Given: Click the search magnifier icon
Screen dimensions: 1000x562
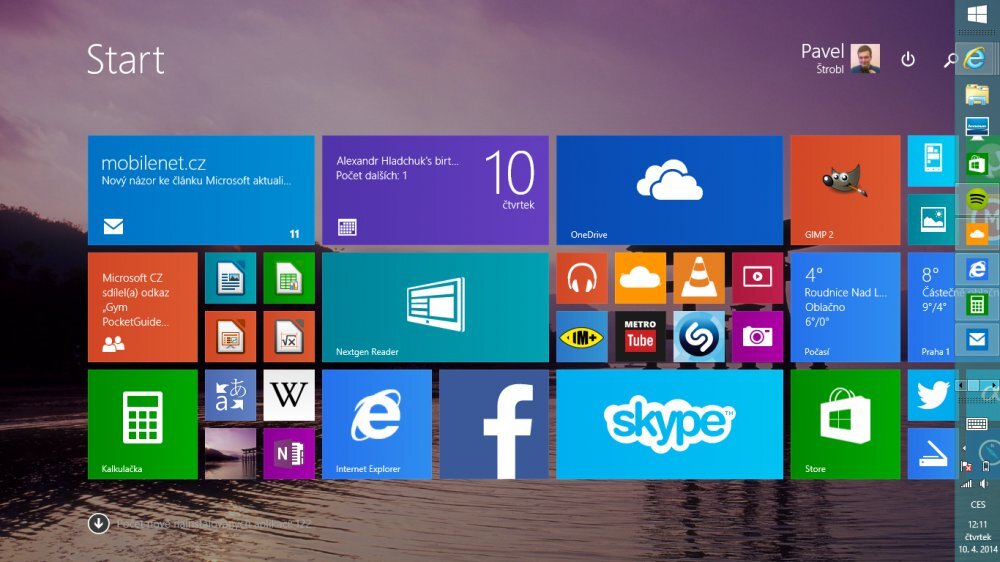Looking at the screenshot, I should [950, 60].
